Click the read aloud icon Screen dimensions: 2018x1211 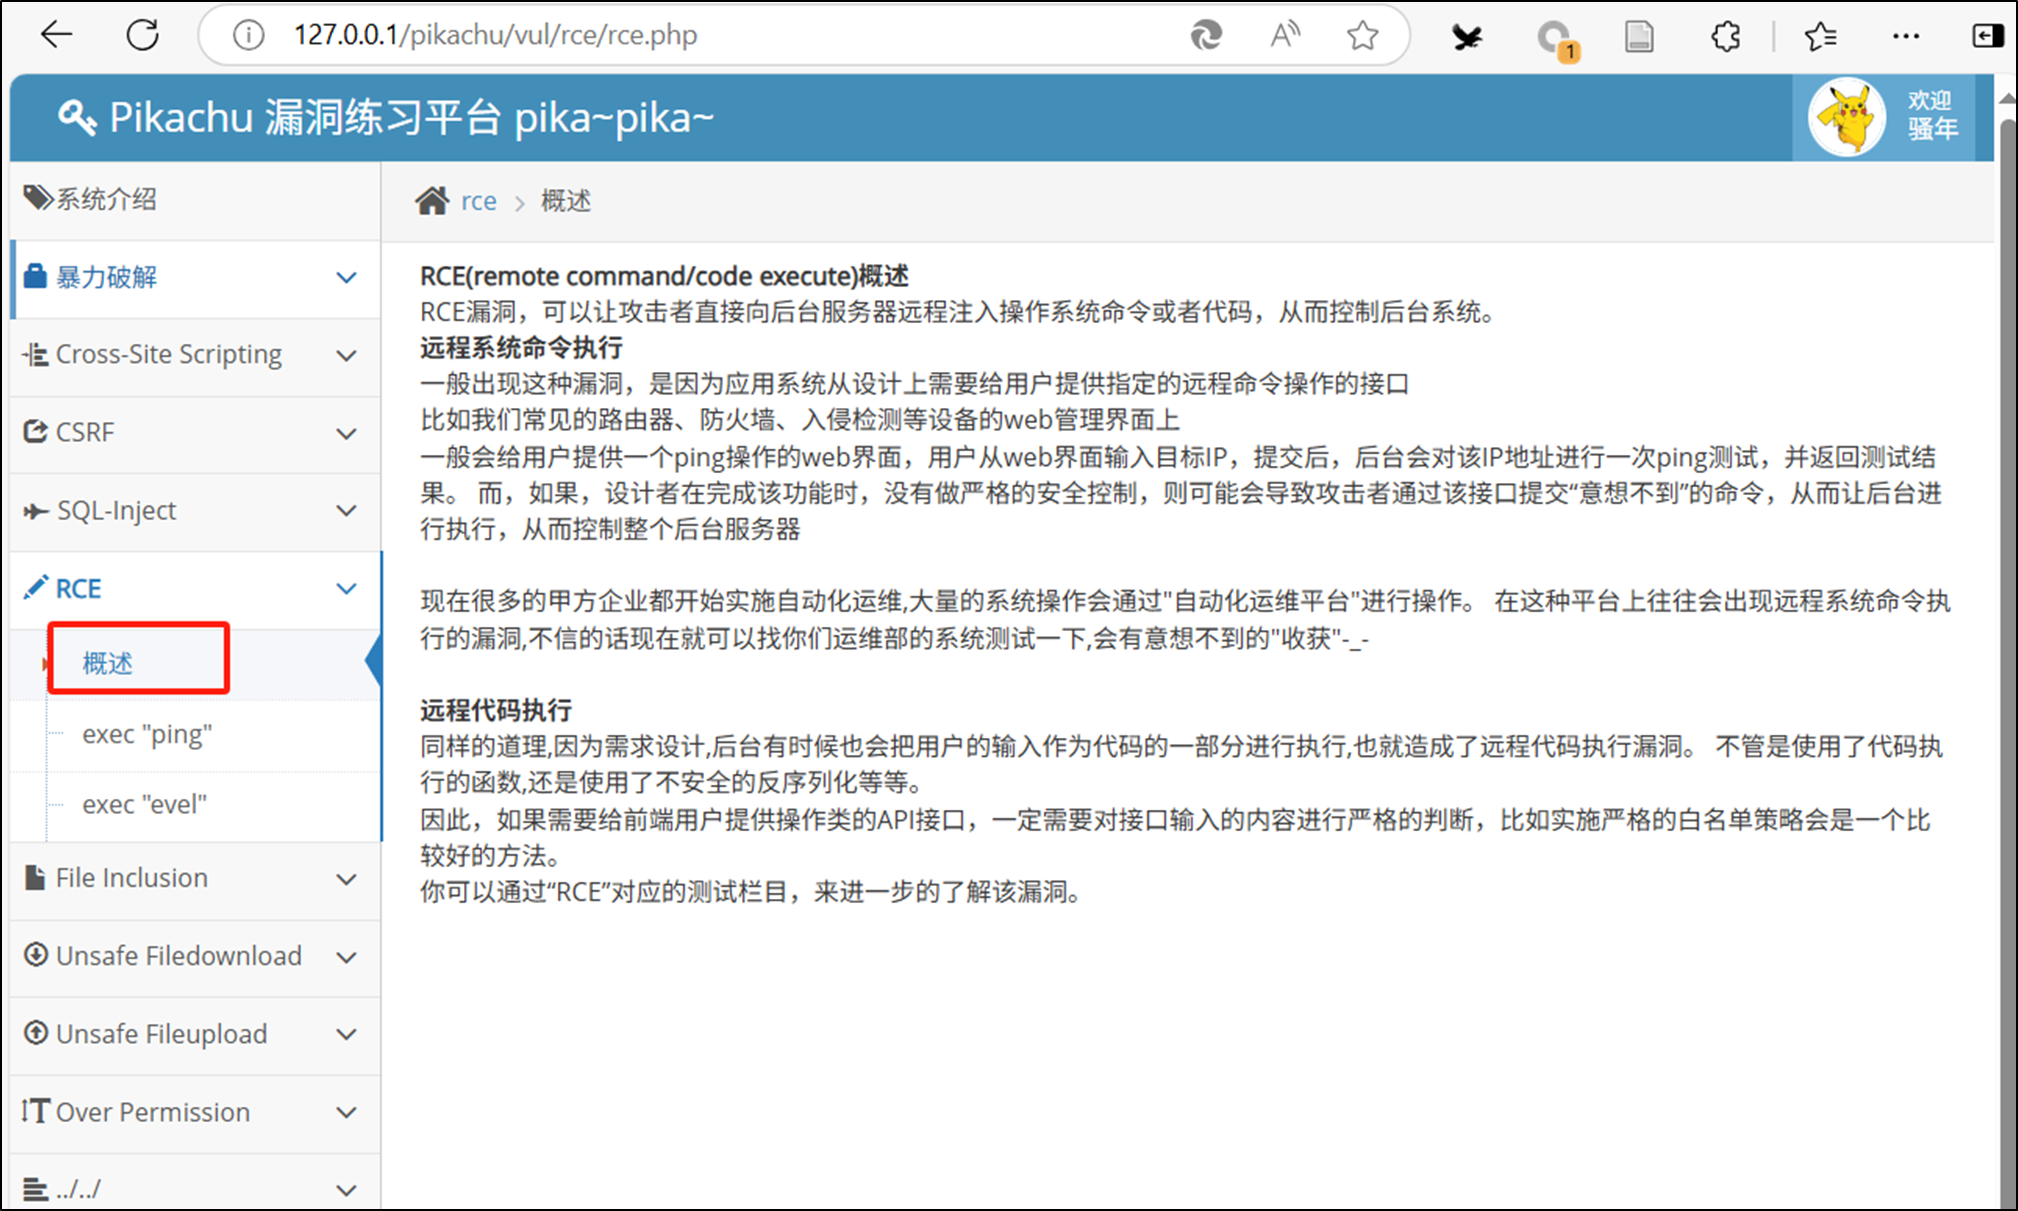(1284, 36)
